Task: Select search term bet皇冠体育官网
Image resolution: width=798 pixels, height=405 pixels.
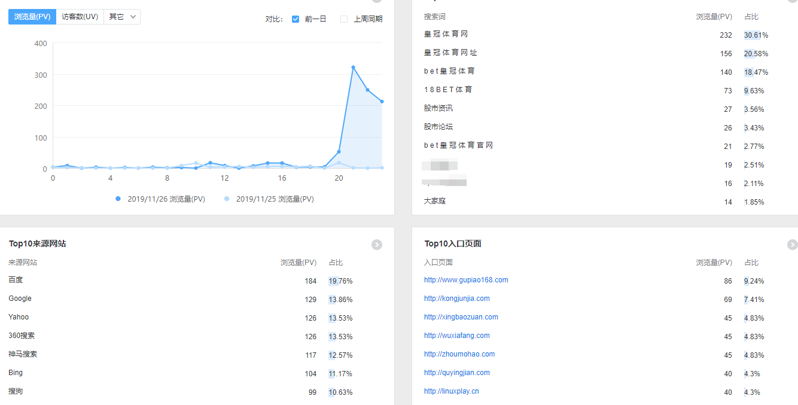Action: (458, 146)
